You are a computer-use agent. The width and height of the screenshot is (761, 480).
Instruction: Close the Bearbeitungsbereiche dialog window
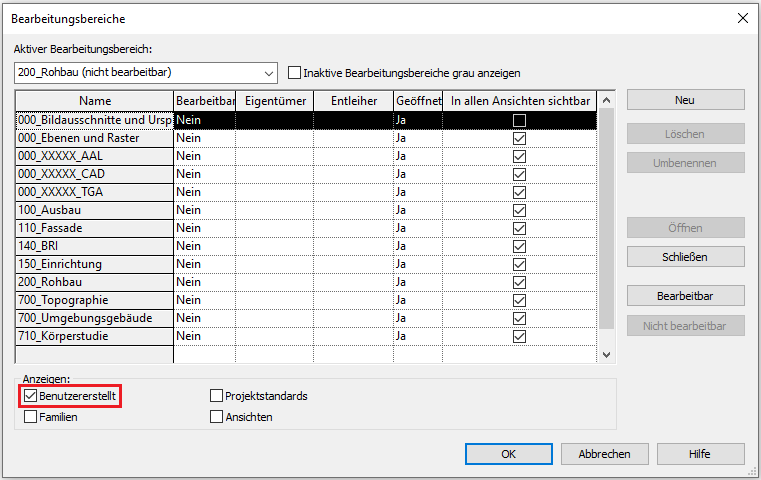click(x=741, y=18)
